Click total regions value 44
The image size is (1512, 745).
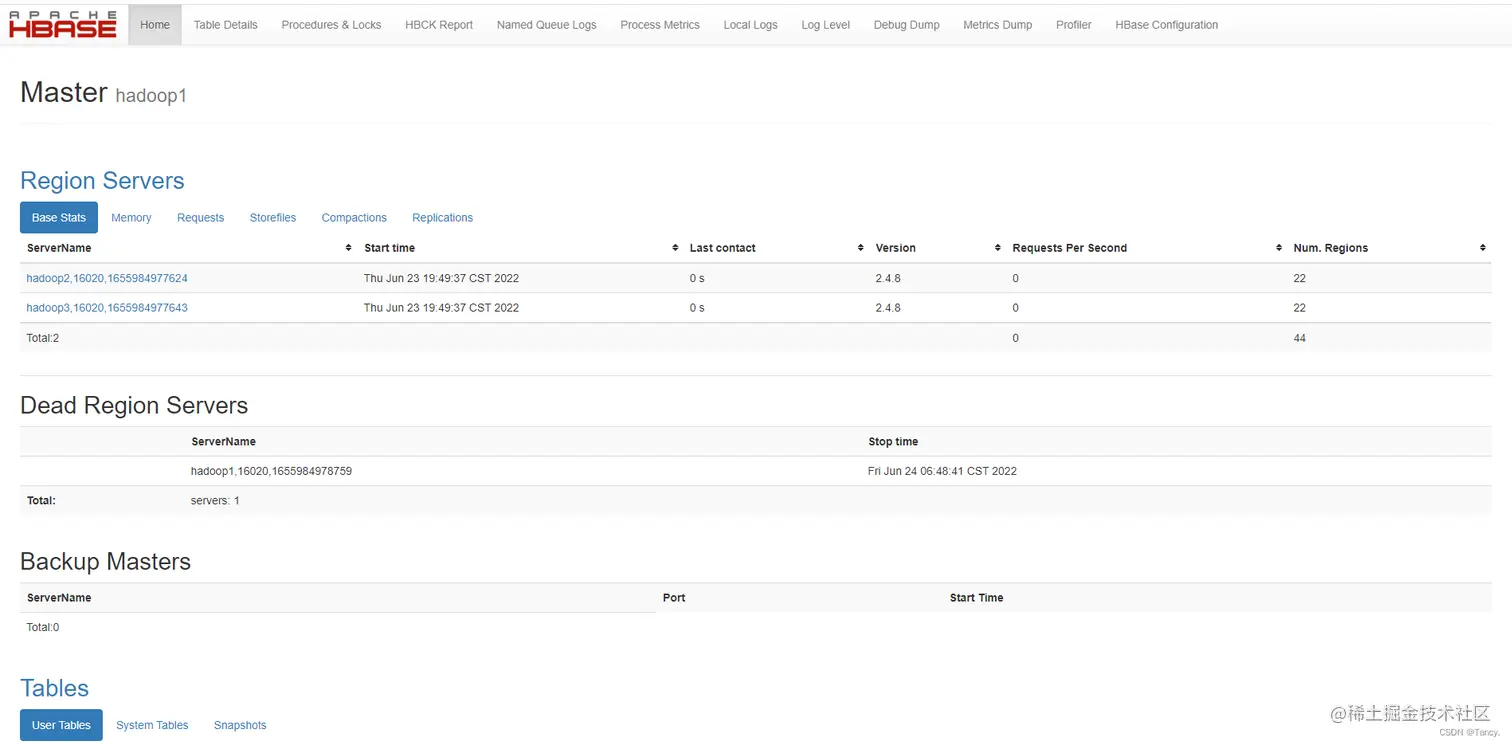click(1299, 338)
